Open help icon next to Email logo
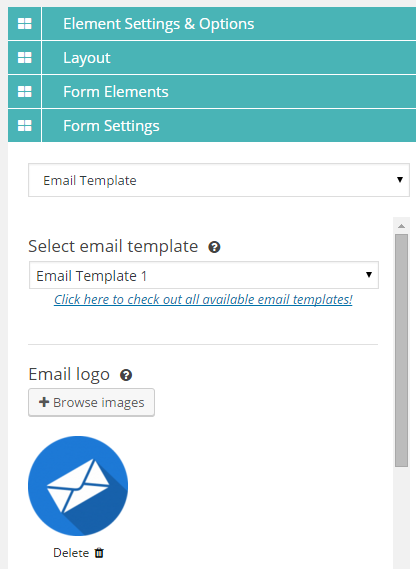 click(126, 375)
